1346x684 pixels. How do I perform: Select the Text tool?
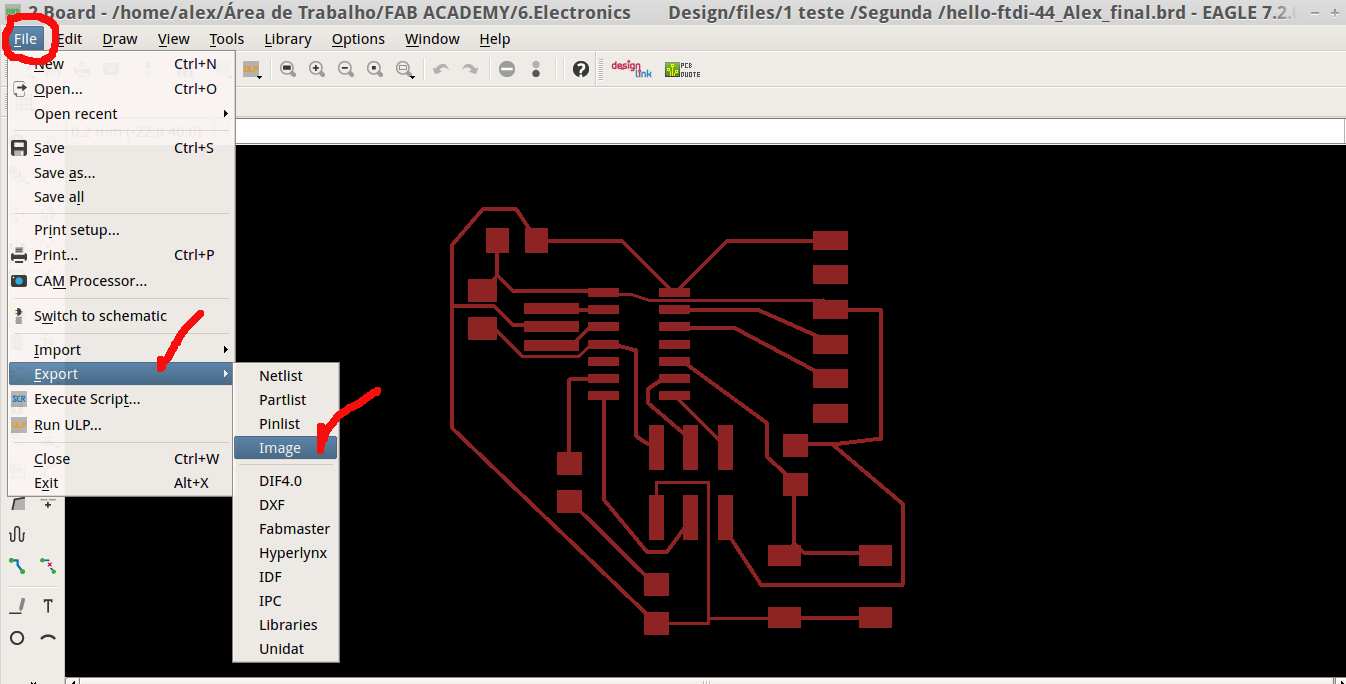(x=48, y=606)
